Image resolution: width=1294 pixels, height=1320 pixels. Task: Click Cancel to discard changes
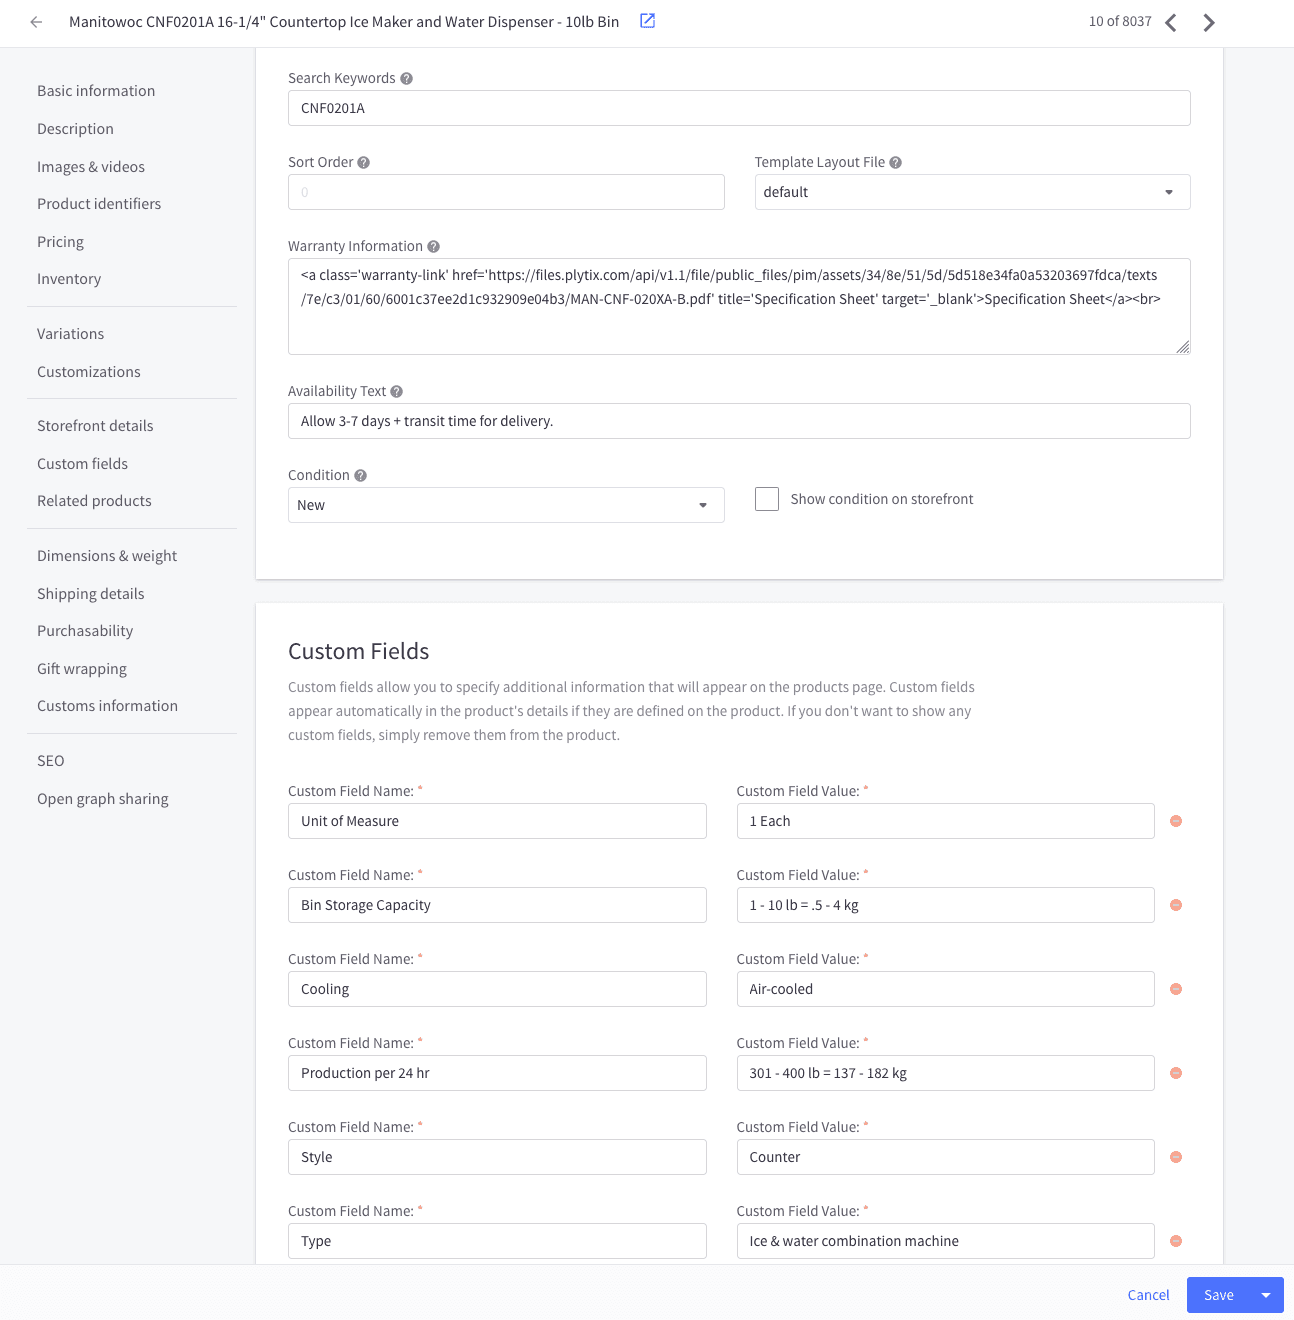[1147, 1294]
